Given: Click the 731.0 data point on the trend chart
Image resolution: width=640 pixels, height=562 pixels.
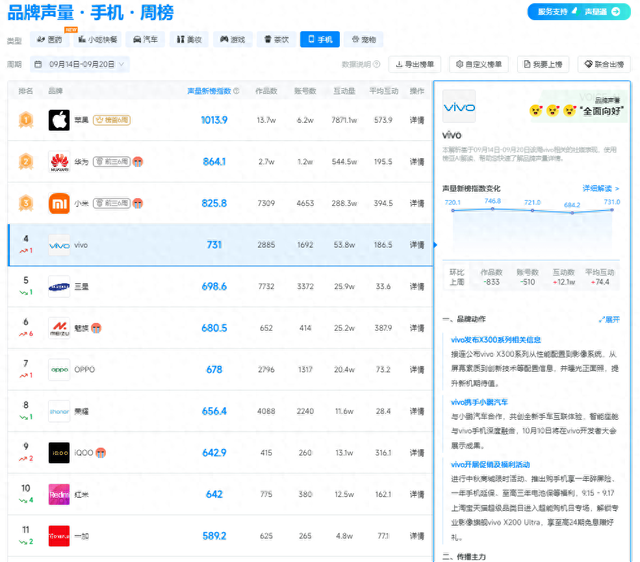Looking at the screenshot, I should tap(612, 210).
